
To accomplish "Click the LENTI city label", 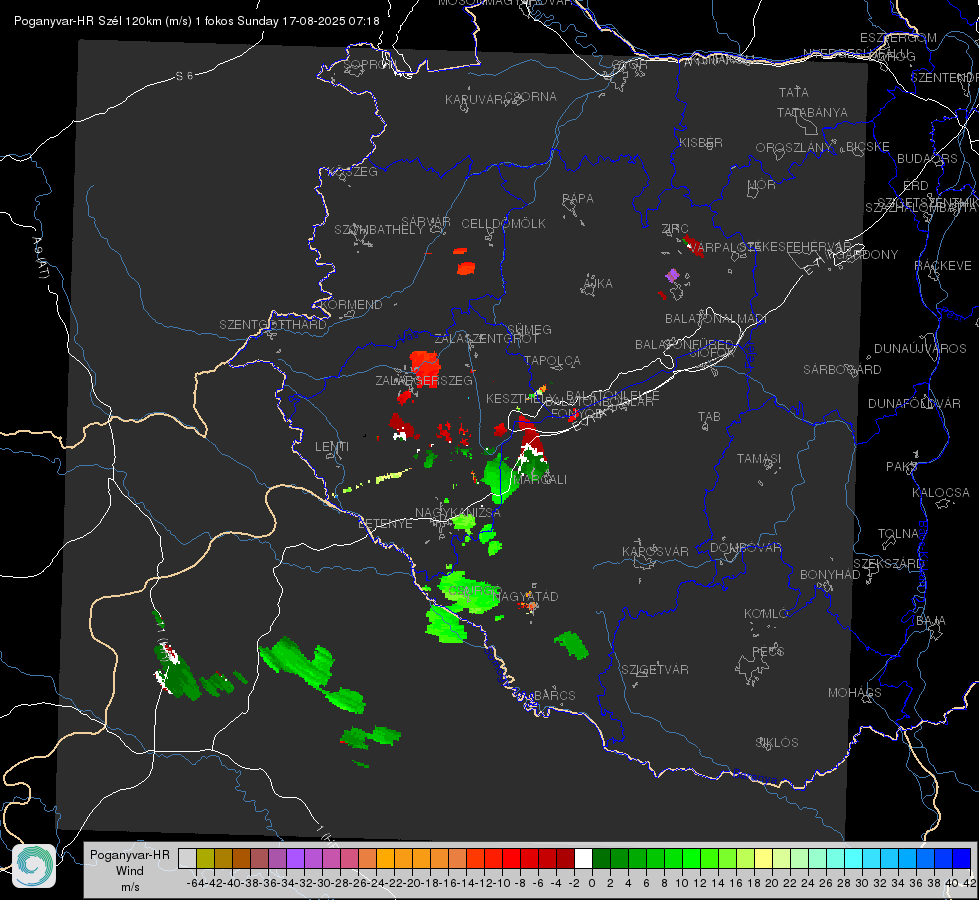I will tap(332, 447).
